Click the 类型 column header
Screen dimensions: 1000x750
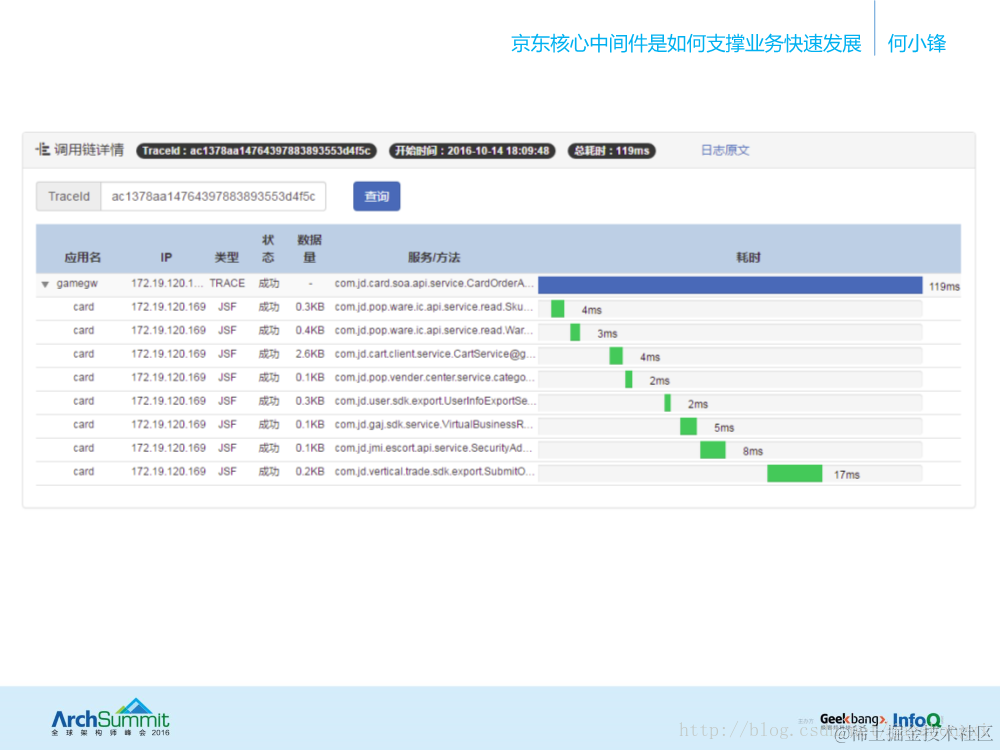tap(226, 258)
